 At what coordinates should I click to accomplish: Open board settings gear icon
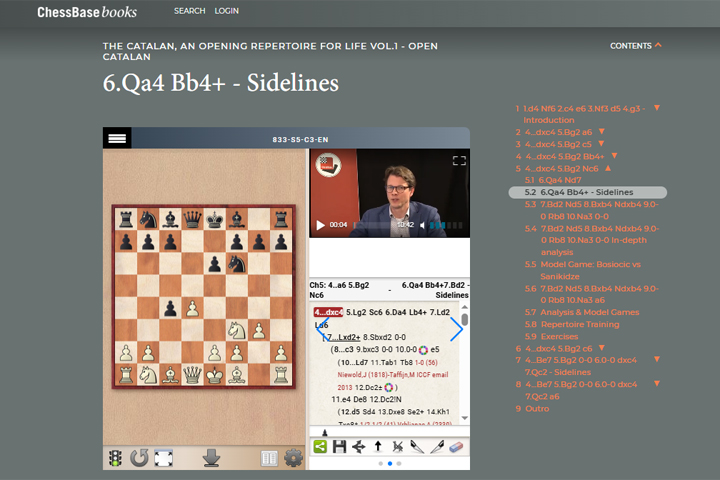click(x=293, y=458)
